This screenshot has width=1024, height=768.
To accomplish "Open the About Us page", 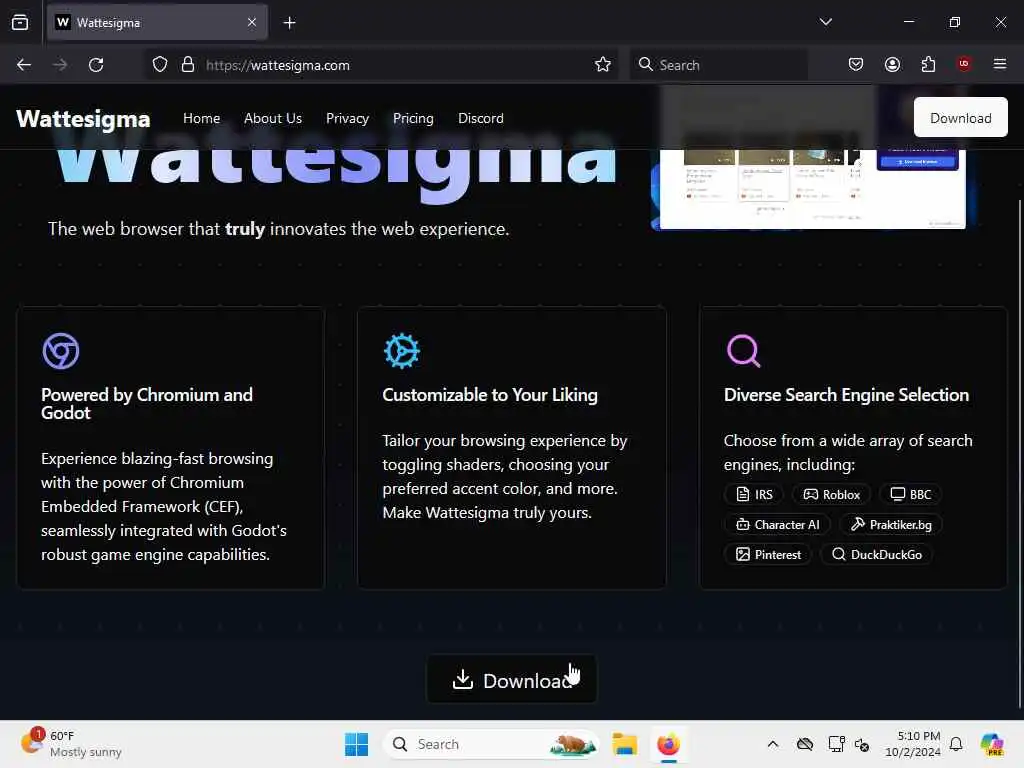I will coord(273,118).
